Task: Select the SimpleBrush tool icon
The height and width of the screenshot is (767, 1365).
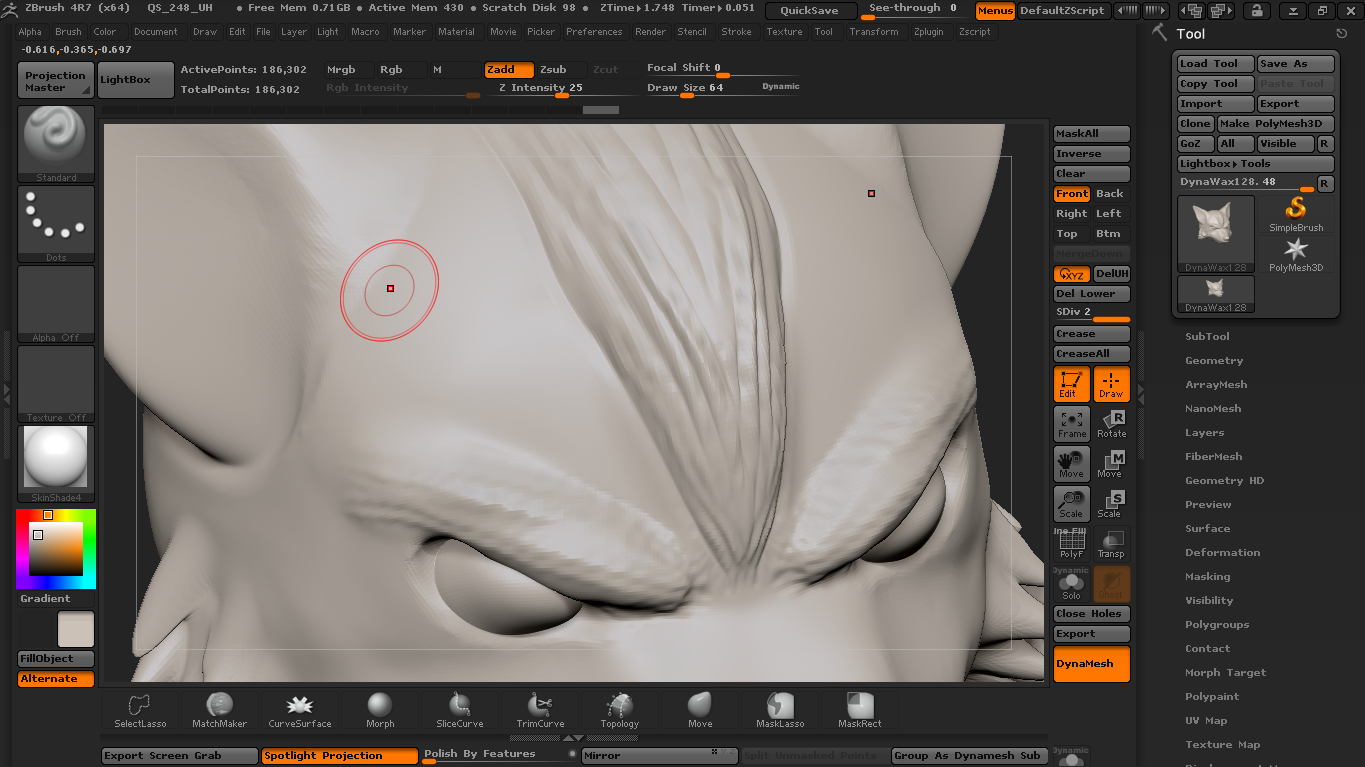Action: 1296,214
